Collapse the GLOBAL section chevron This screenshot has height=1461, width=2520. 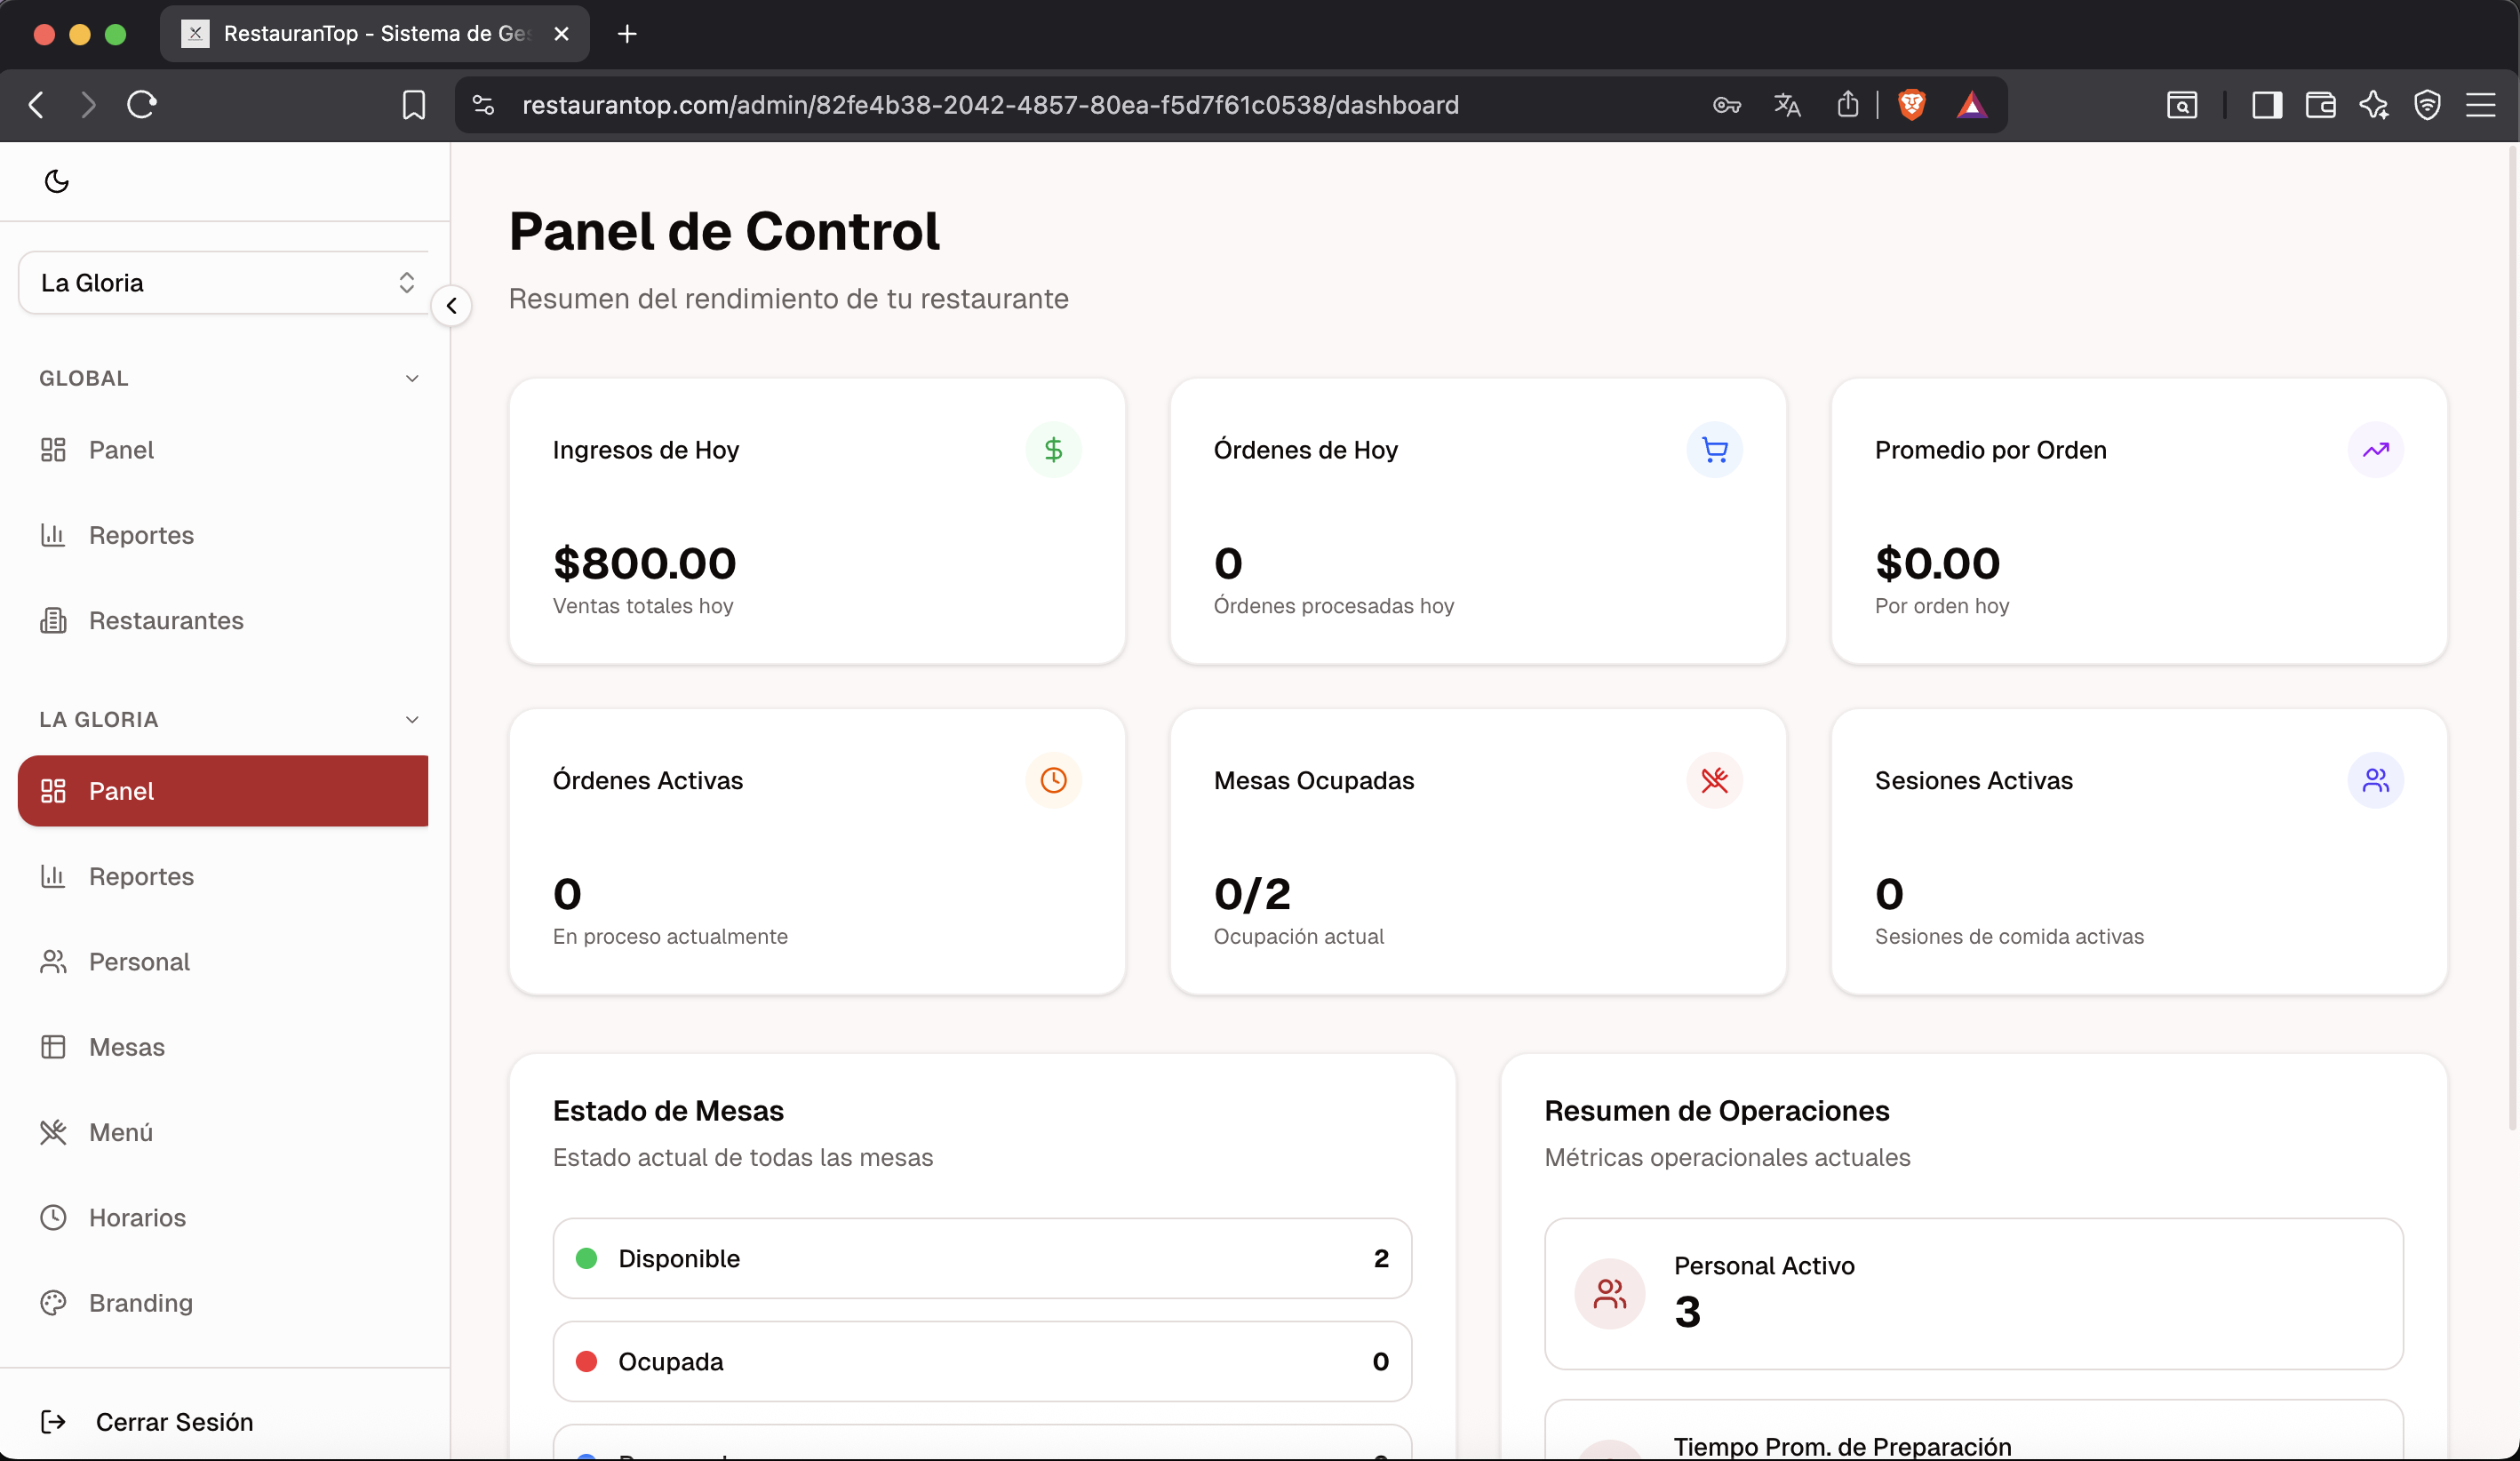coord(413,378)
